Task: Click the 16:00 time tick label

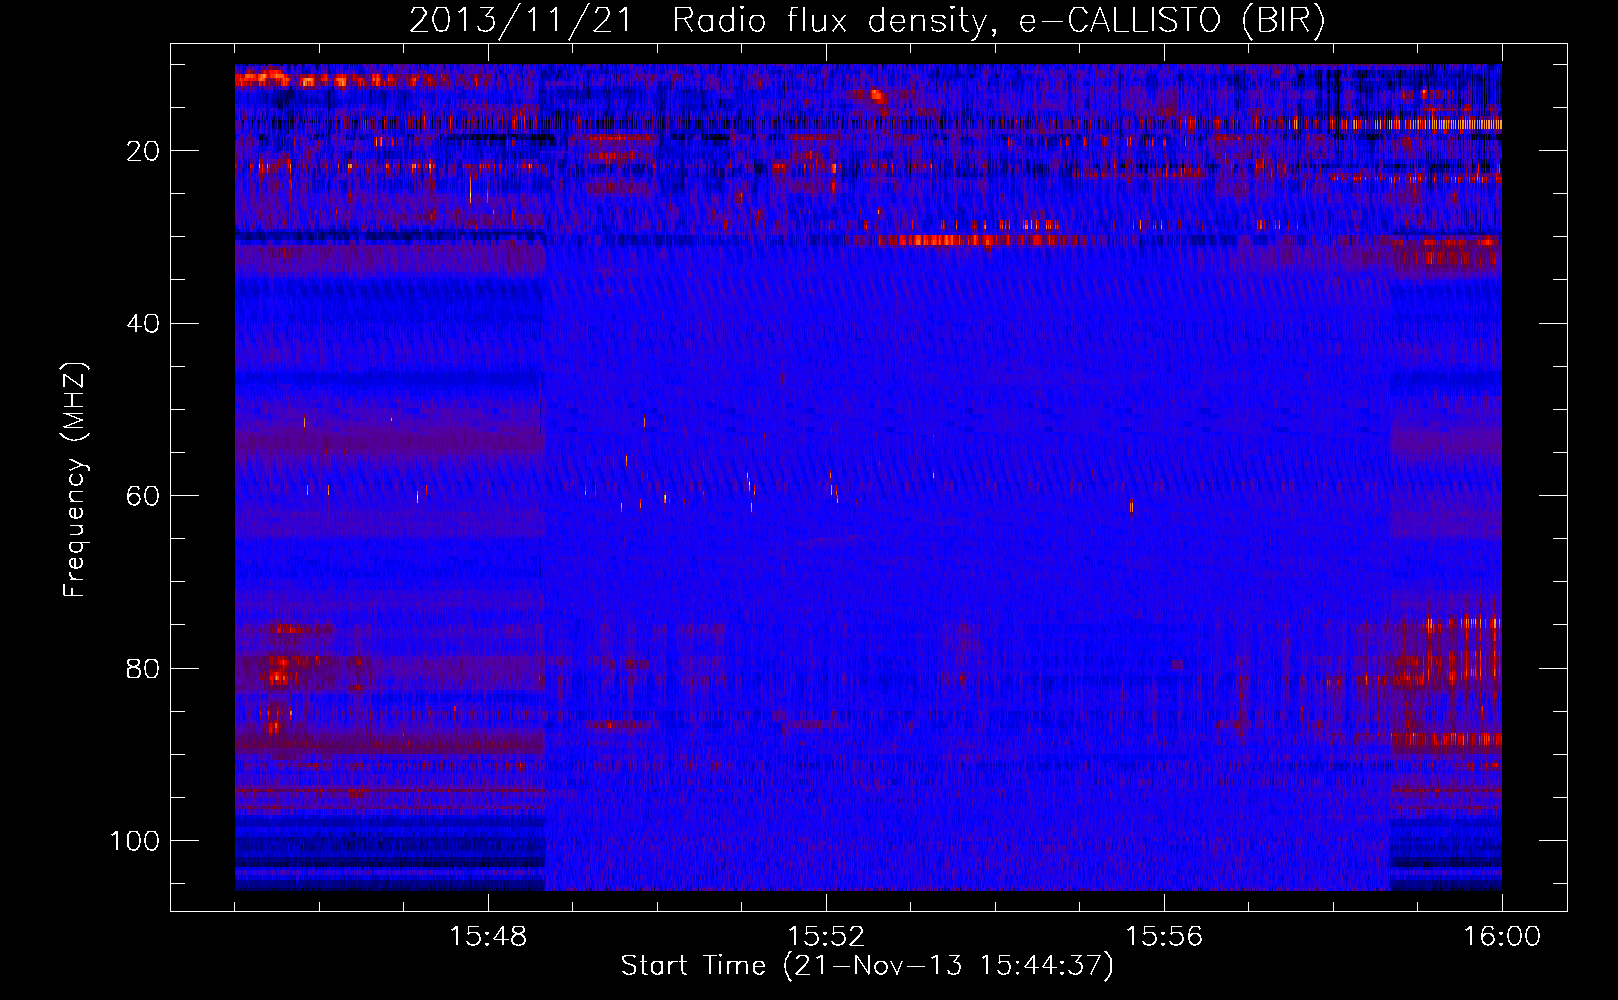Action: (x=1502, y=937)
